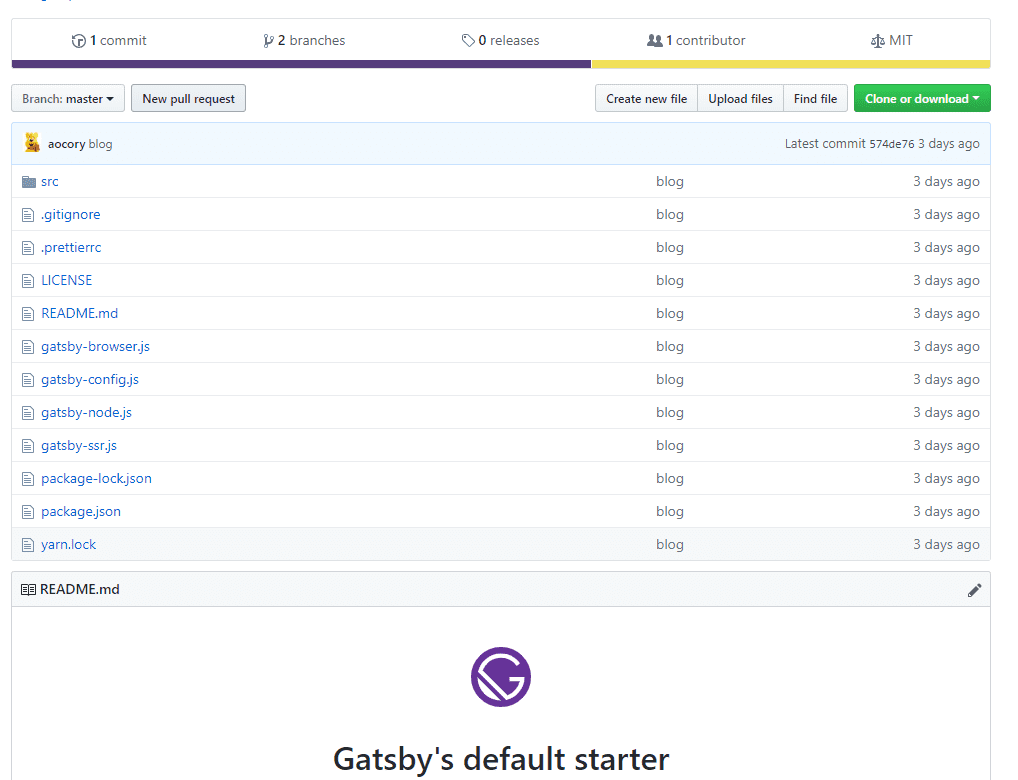Click the file icon beside gatsby-ssr.js
Image resolution: width=1018 pixels, height=780 pixels.
coord(28,446)
